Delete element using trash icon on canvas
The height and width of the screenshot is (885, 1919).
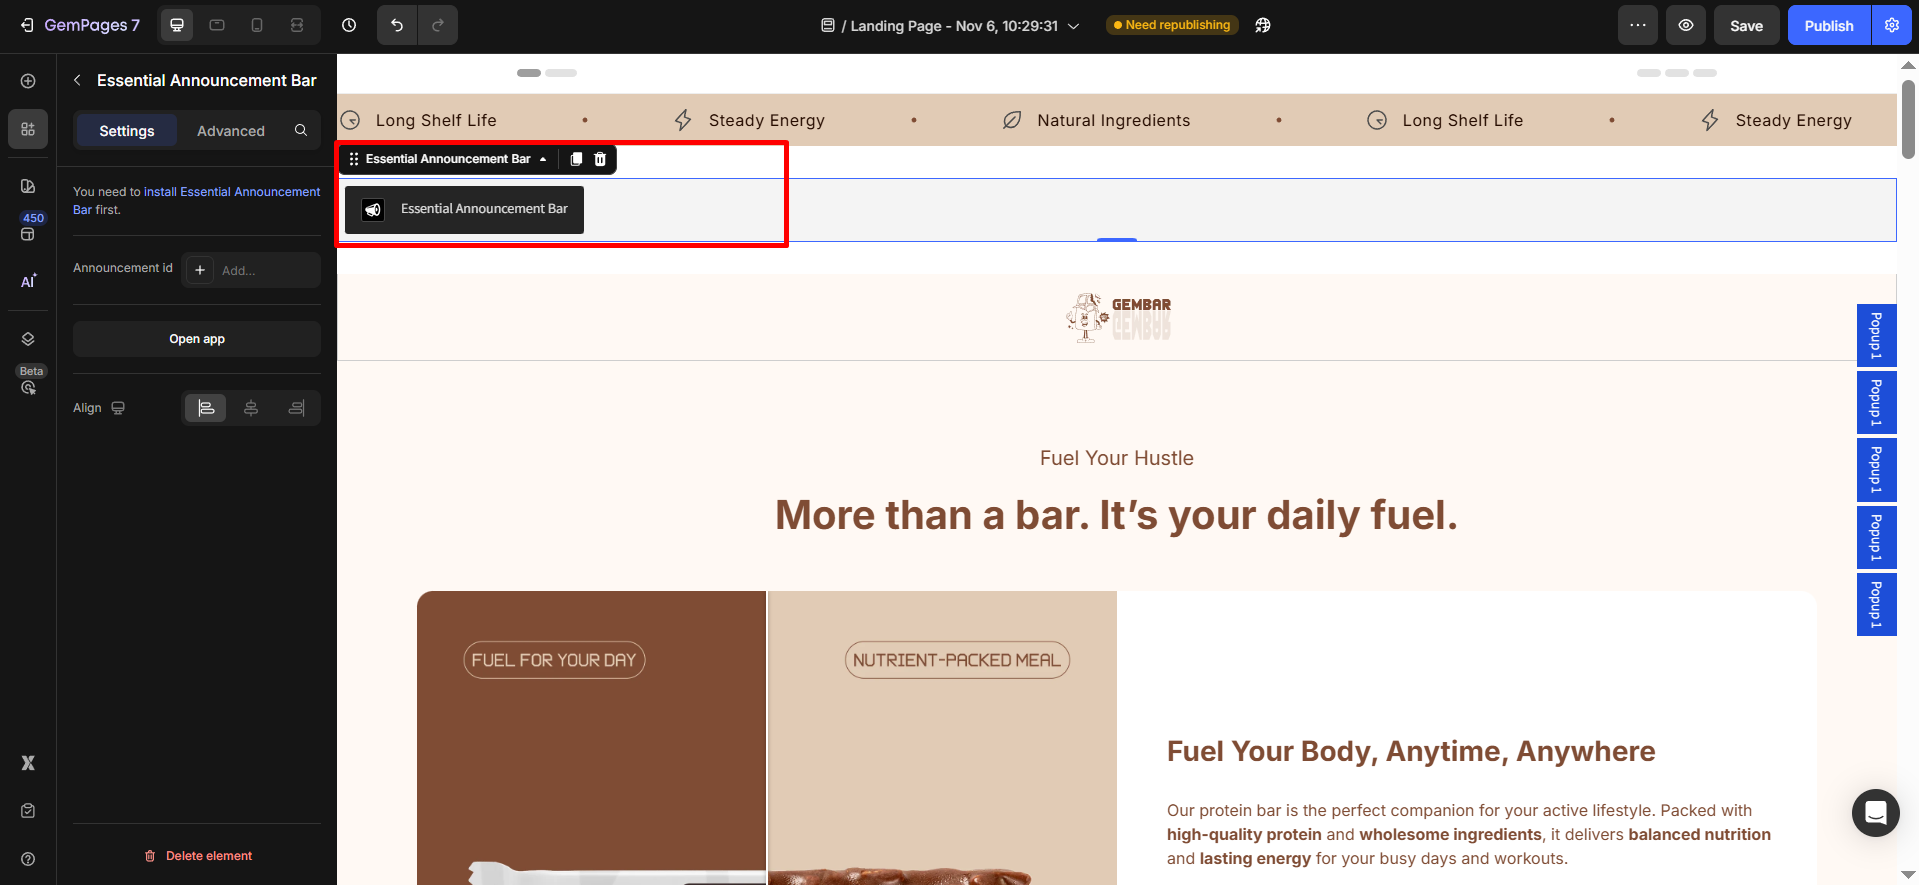[600, 159]
